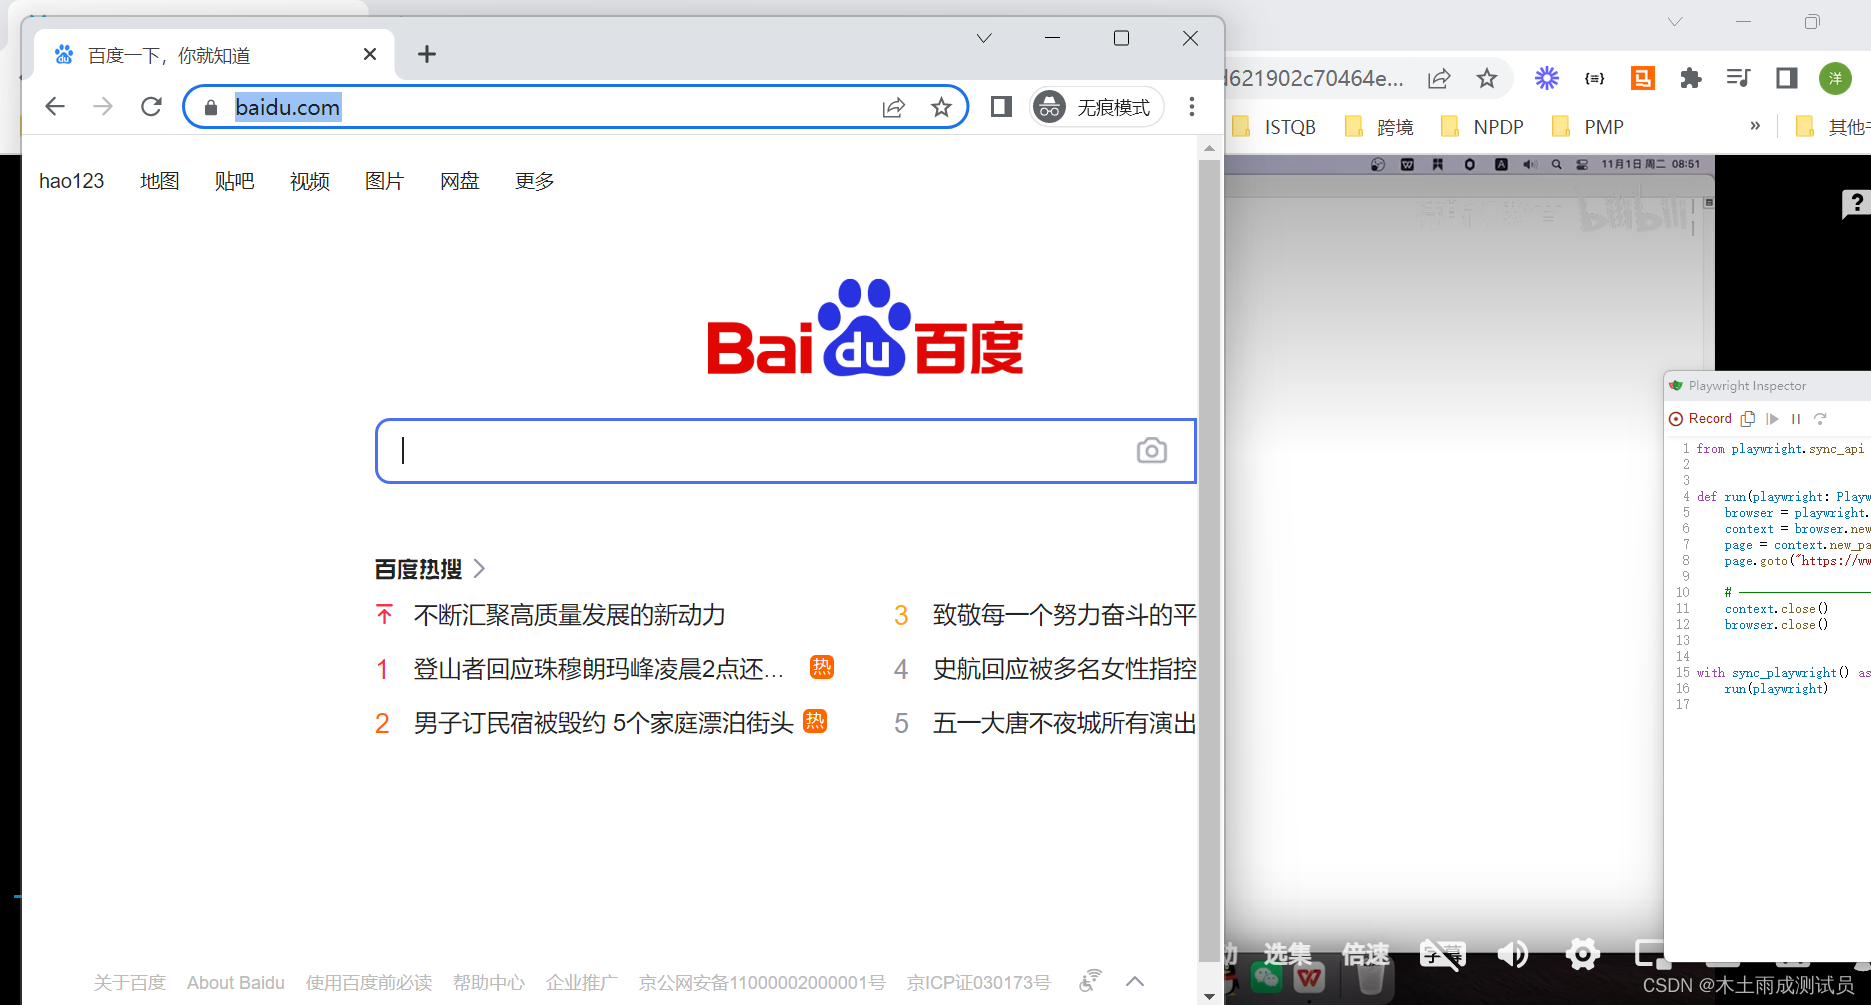The height and width of the screenshot is (1005, 1871).
Task: Open the green 洋 profile avatar
Action: pyautogui.click(x=1835, y=78)
